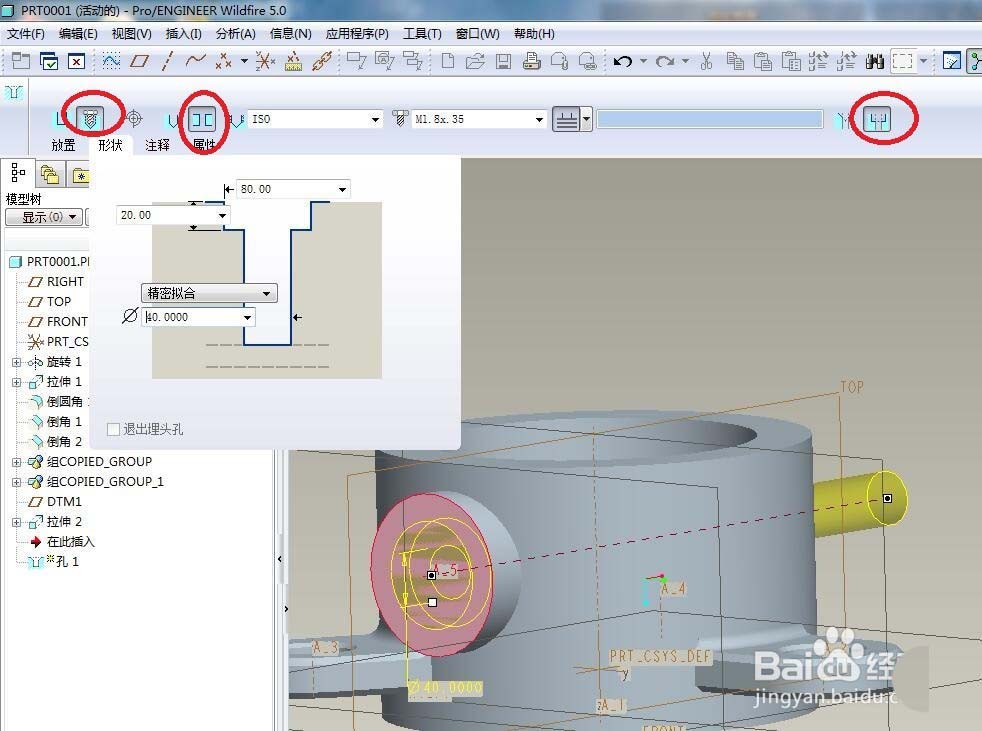Viewport: 982px width, 731px height.
Task: Click the cut scissors icon
Action: pos(706,61)
